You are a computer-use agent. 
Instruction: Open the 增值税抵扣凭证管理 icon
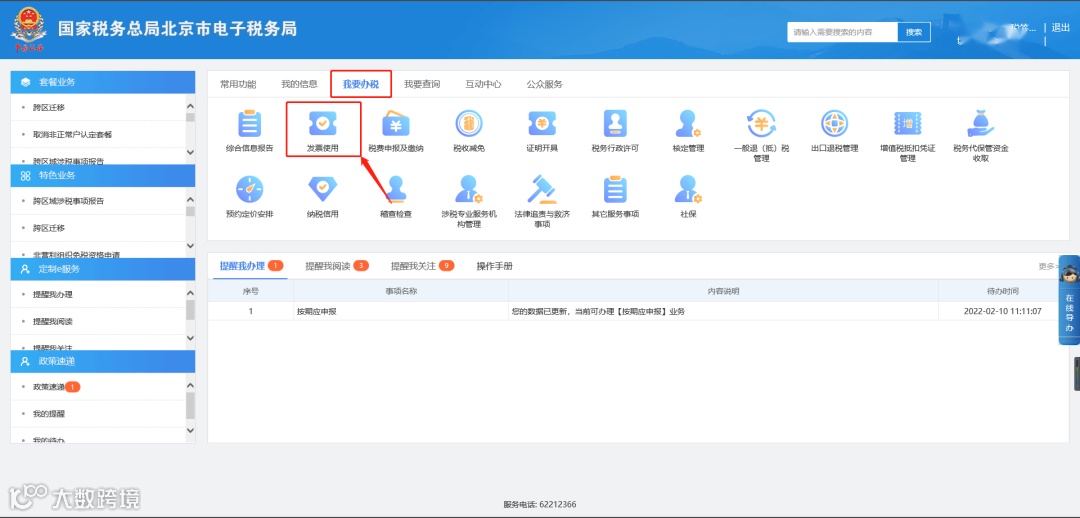(907, 124)
